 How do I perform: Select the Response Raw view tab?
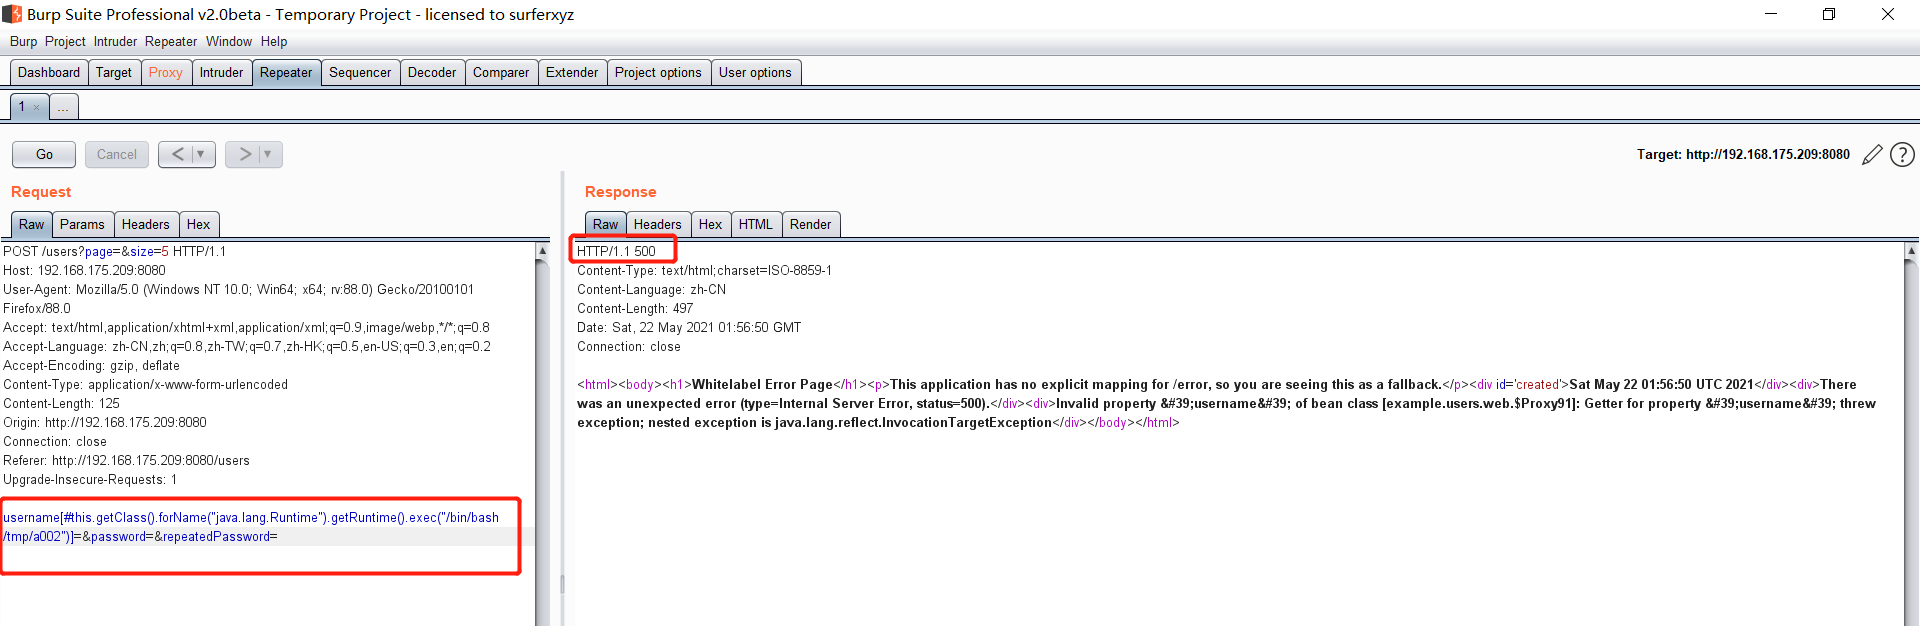pyautogui.click(x=605, y=224)
